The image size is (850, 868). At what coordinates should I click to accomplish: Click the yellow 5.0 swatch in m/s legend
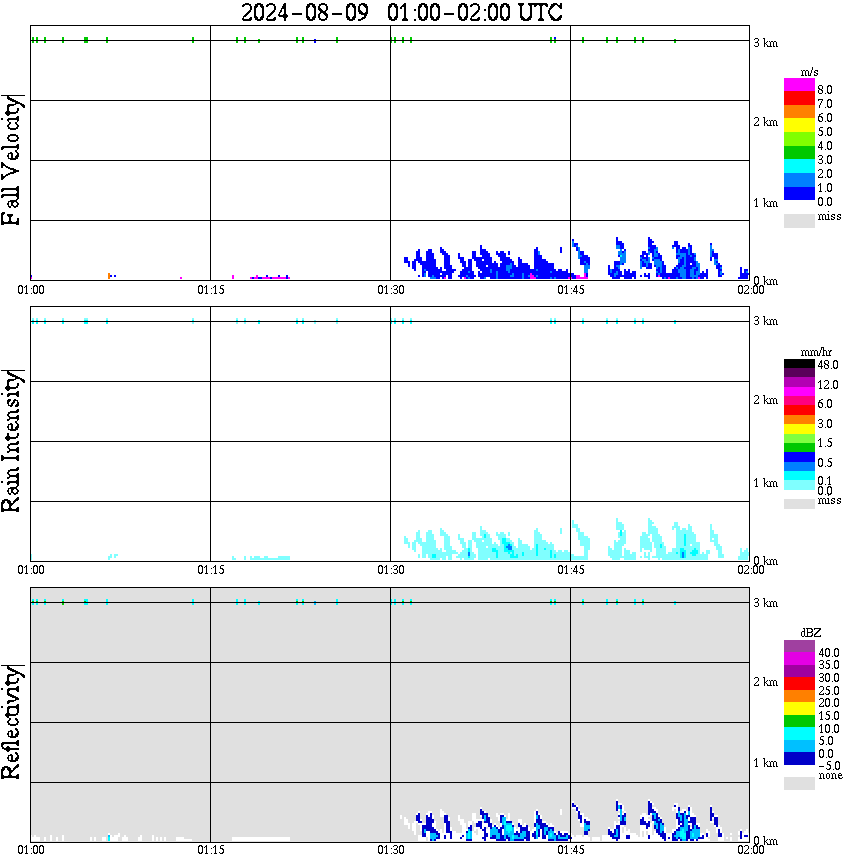click(x=799, y=126)
